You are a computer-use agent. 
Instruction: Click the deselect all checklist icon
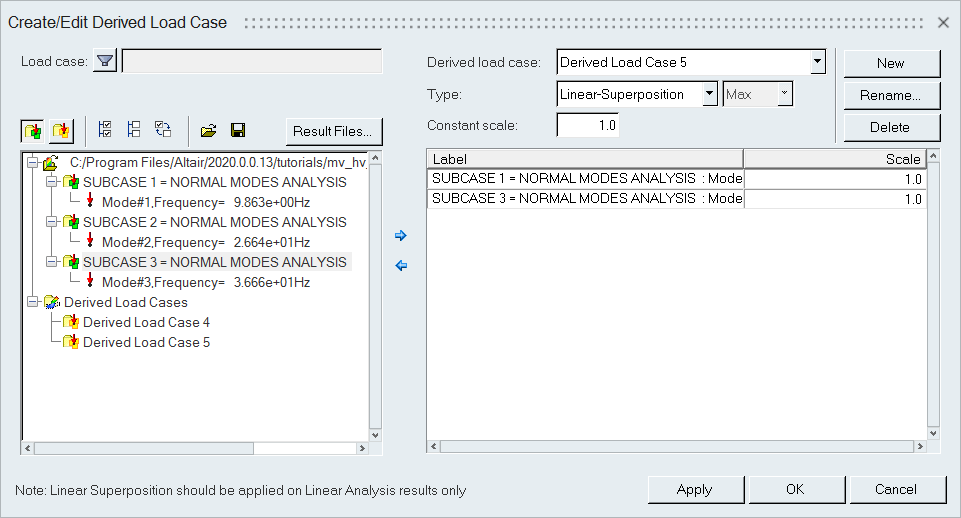133,130
